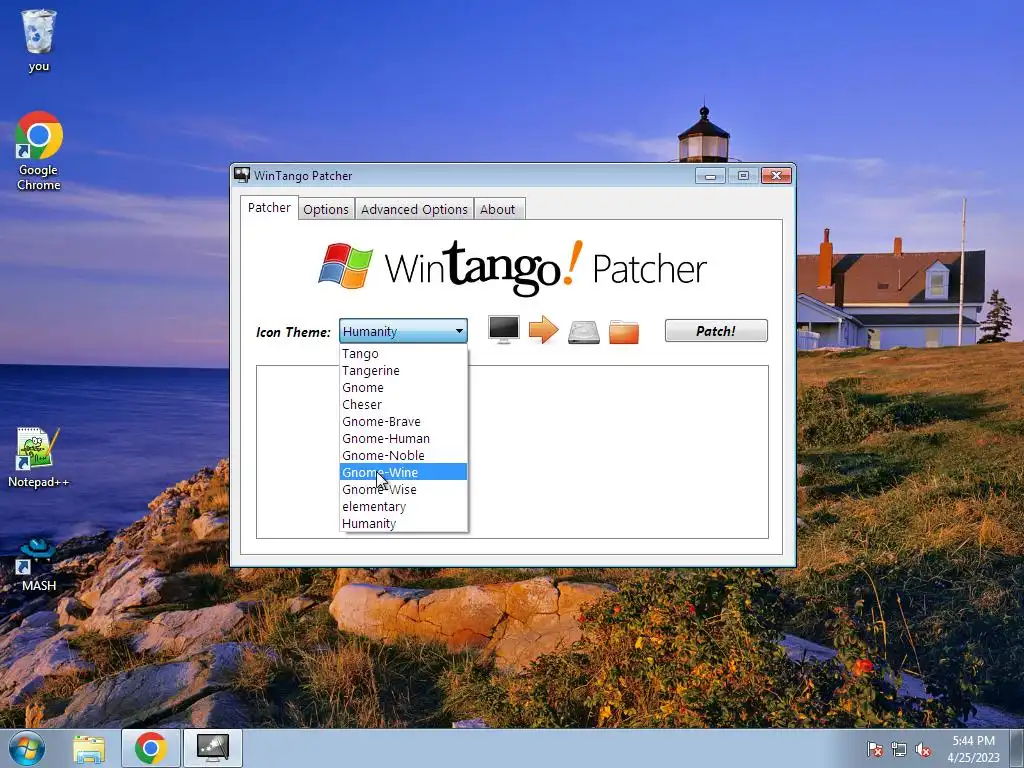
Task: Minimize the WinTango Patcher window
Action: [x=710, y=176]
